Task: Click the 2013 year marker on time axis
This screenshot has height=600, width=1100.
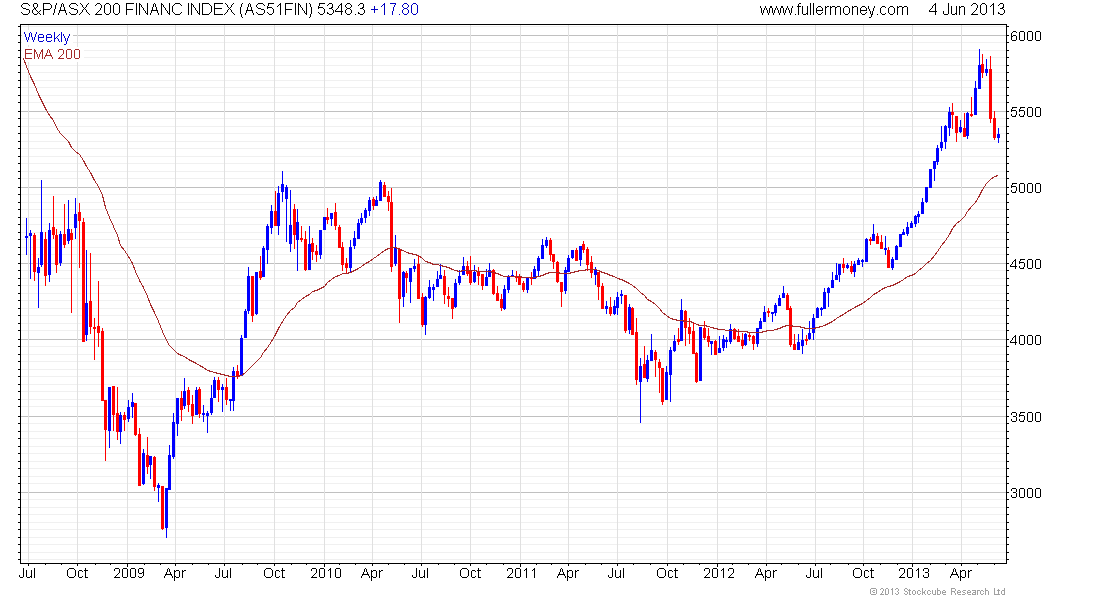Action: (x=914, y=573)
